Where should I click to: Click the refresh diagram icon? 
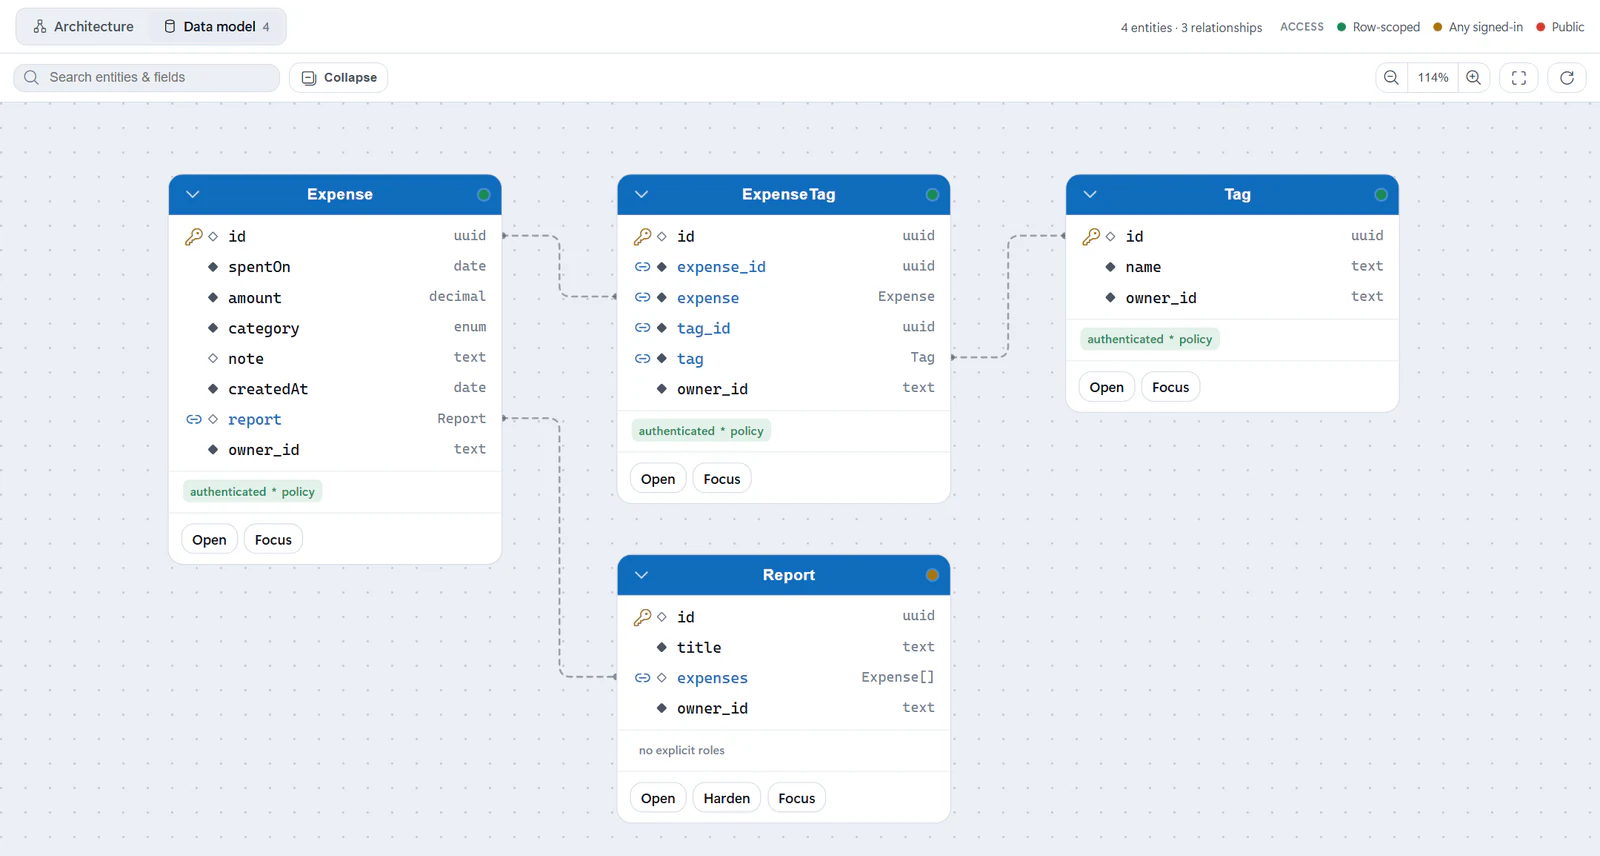coord(1567,77)
